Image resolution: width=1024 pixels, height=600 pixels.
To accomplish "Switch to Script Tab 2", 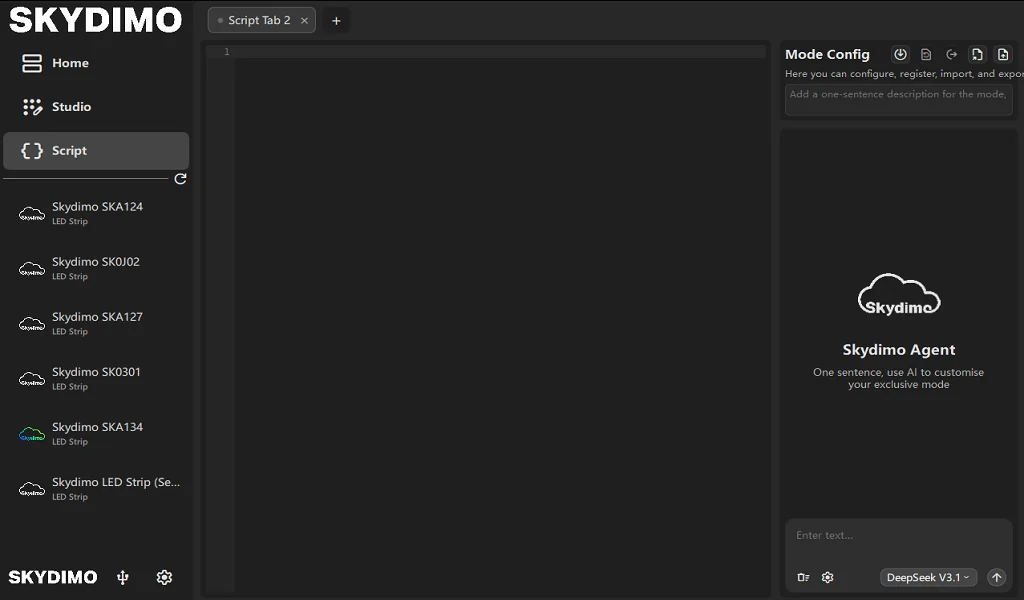I will pos(258,19).
